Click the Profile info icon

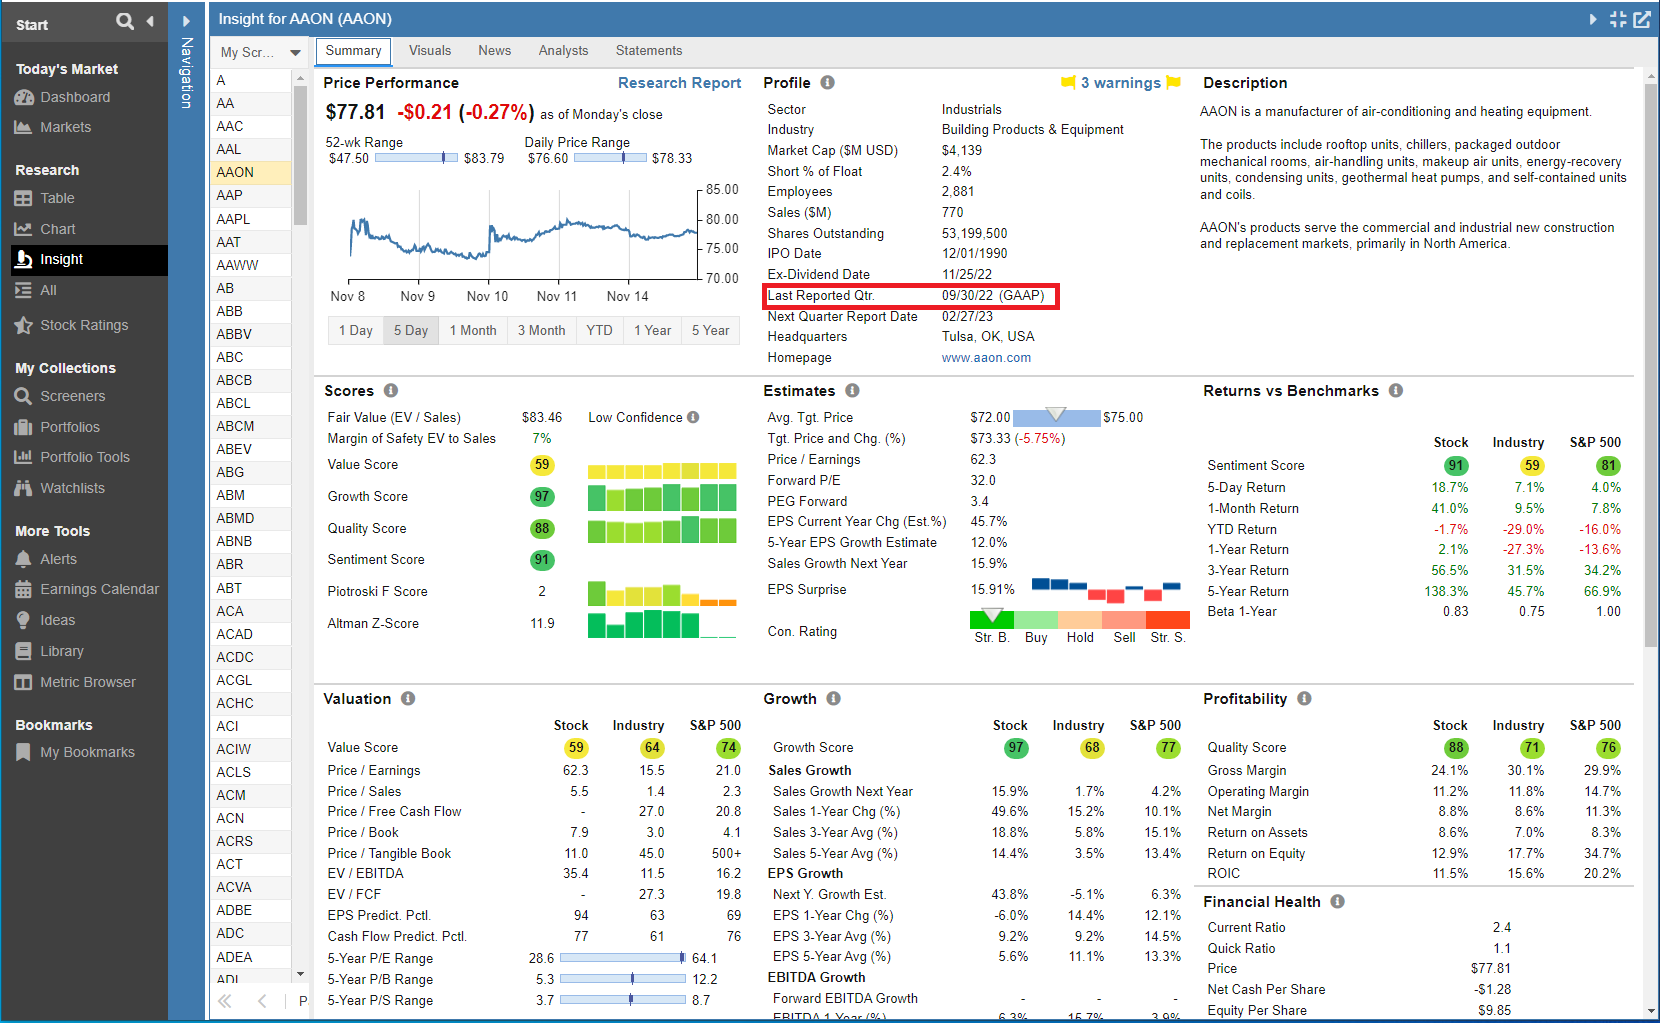pyautogui.click(x=828, y=83)
